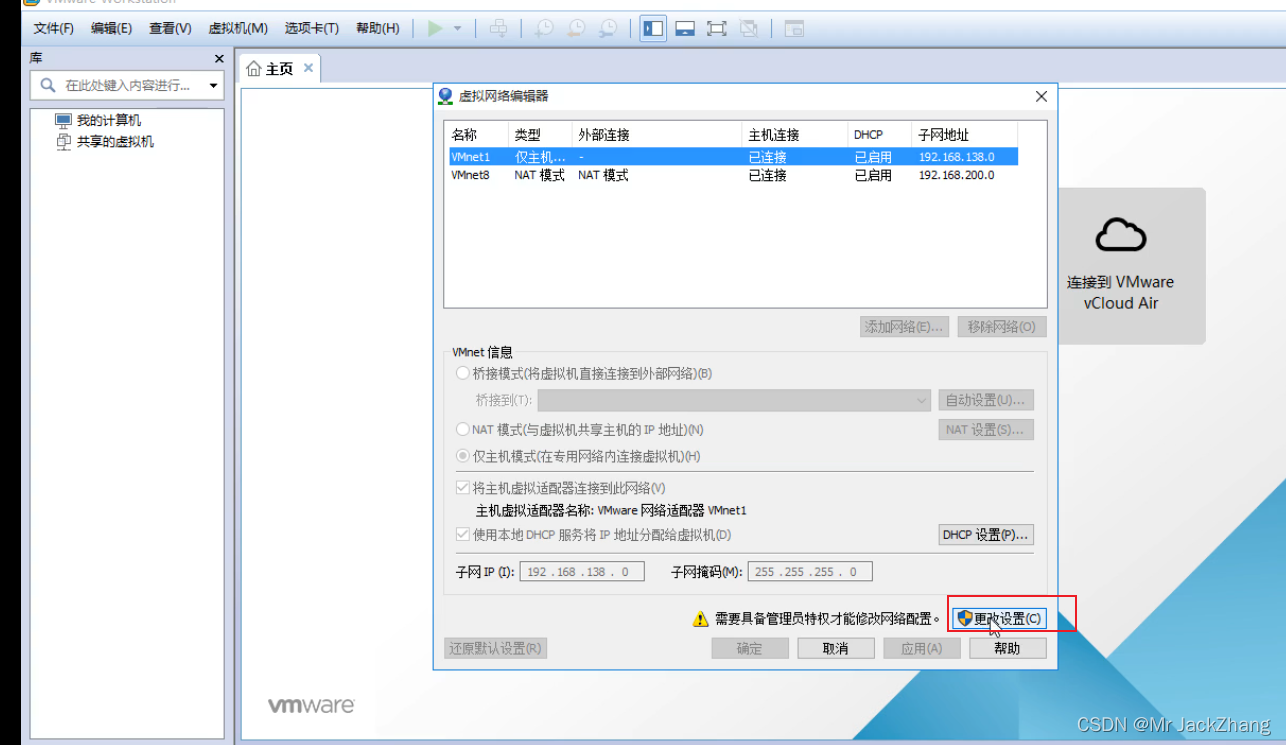
Task: Click the green power-on play icon
Action: click(x=435, y=28)
